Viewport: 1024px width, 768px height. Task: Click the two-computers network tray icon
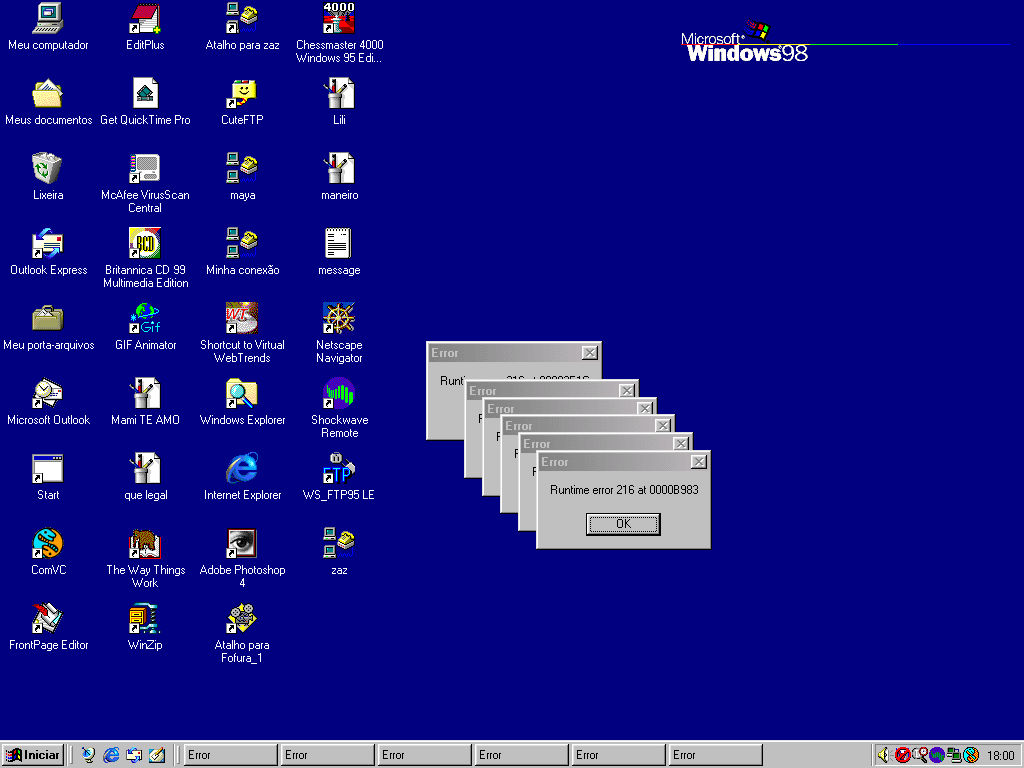pyautogui.click(x=954, y=755)
